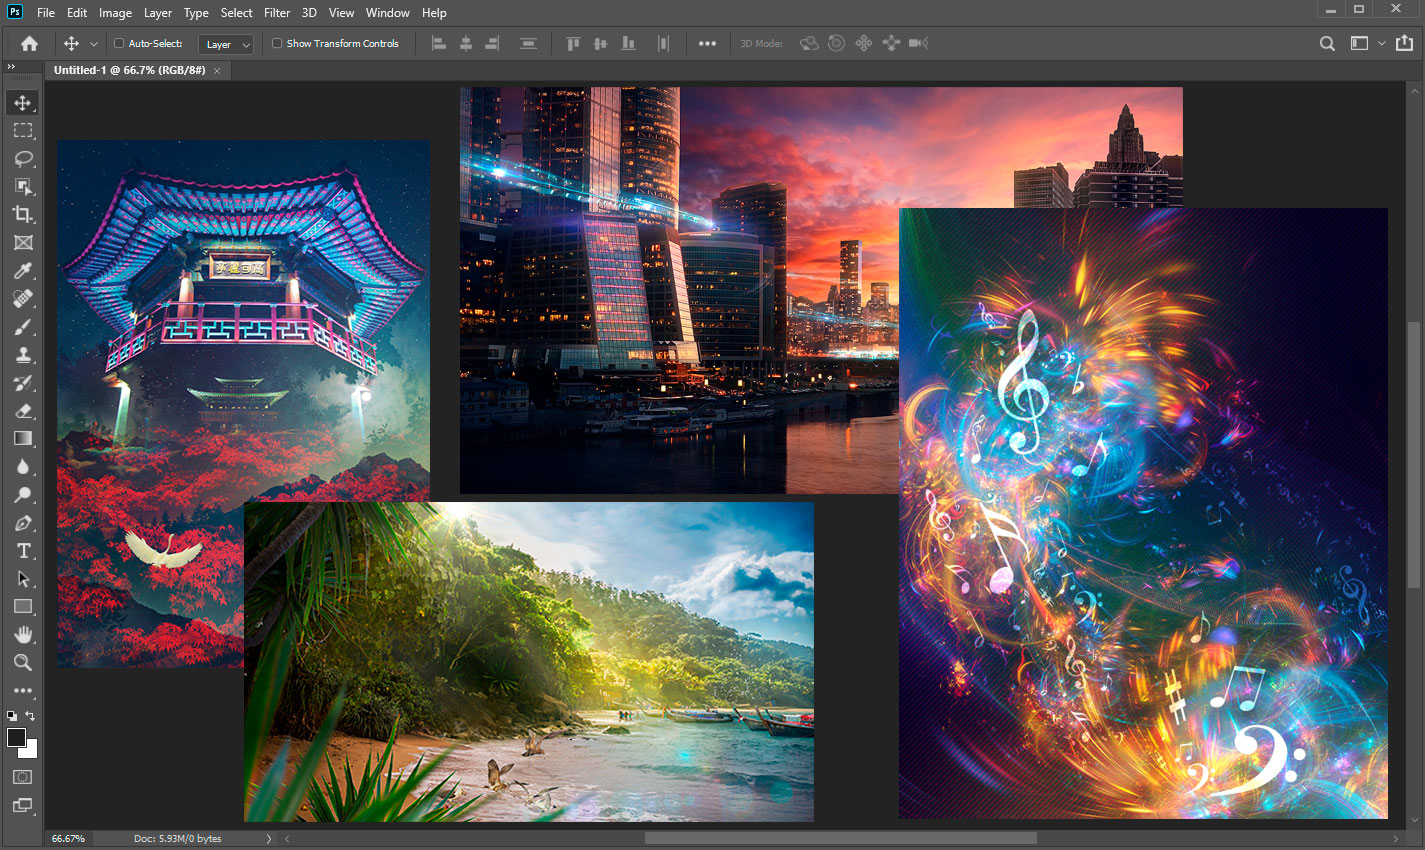The width and height of the screenshot is (1425, 850).
Task: Click the Share button
Action: 1405,43
